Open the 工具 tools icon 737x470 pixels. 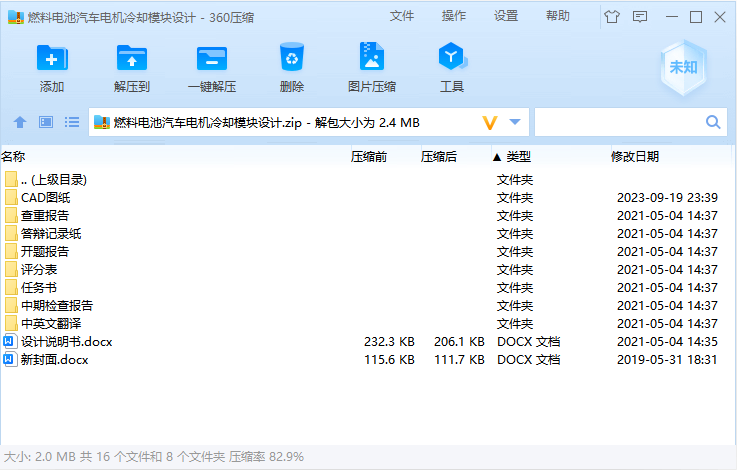click(x=452, y=56)
